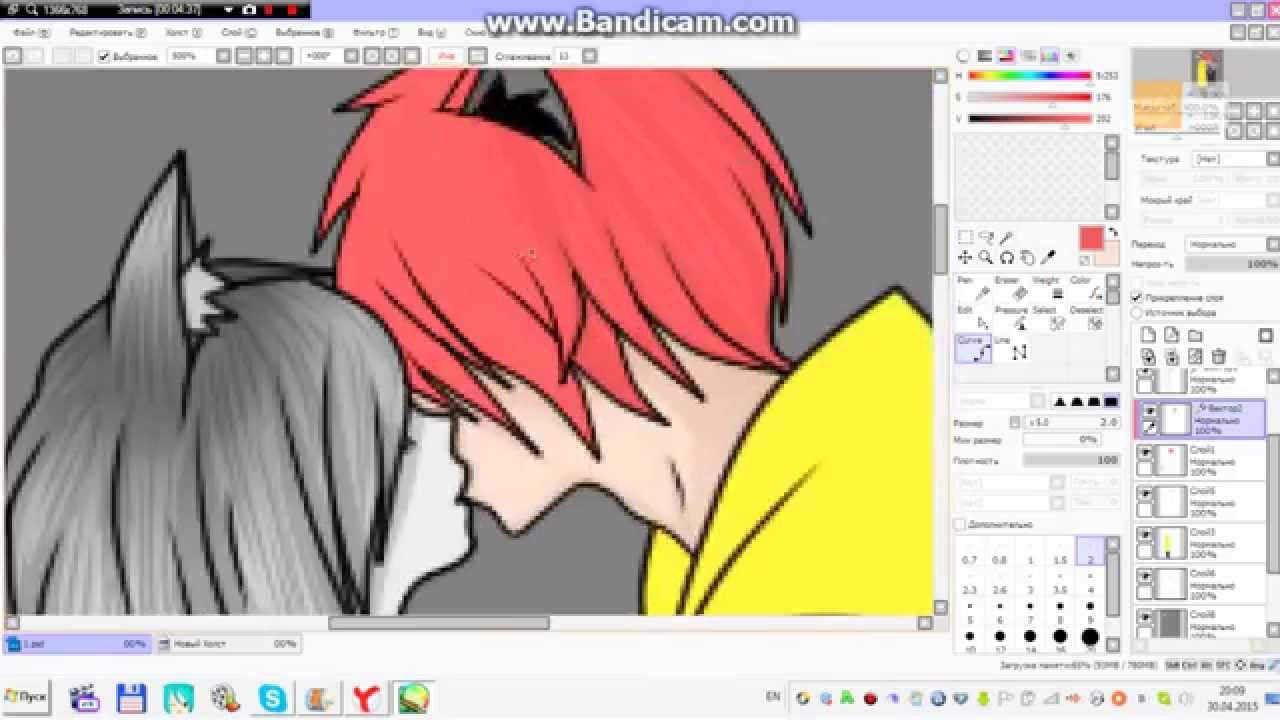Open the Перевод blend mode dropdown

tap(1232, 244)
